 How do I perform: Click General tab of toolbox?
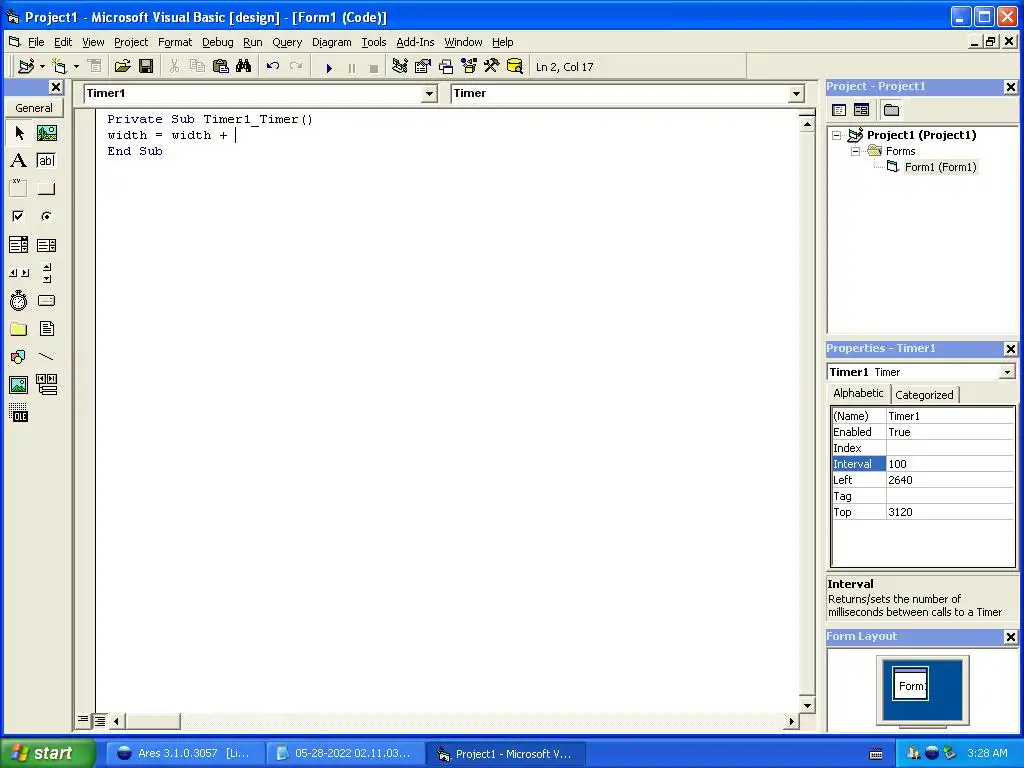coord(34,108)
